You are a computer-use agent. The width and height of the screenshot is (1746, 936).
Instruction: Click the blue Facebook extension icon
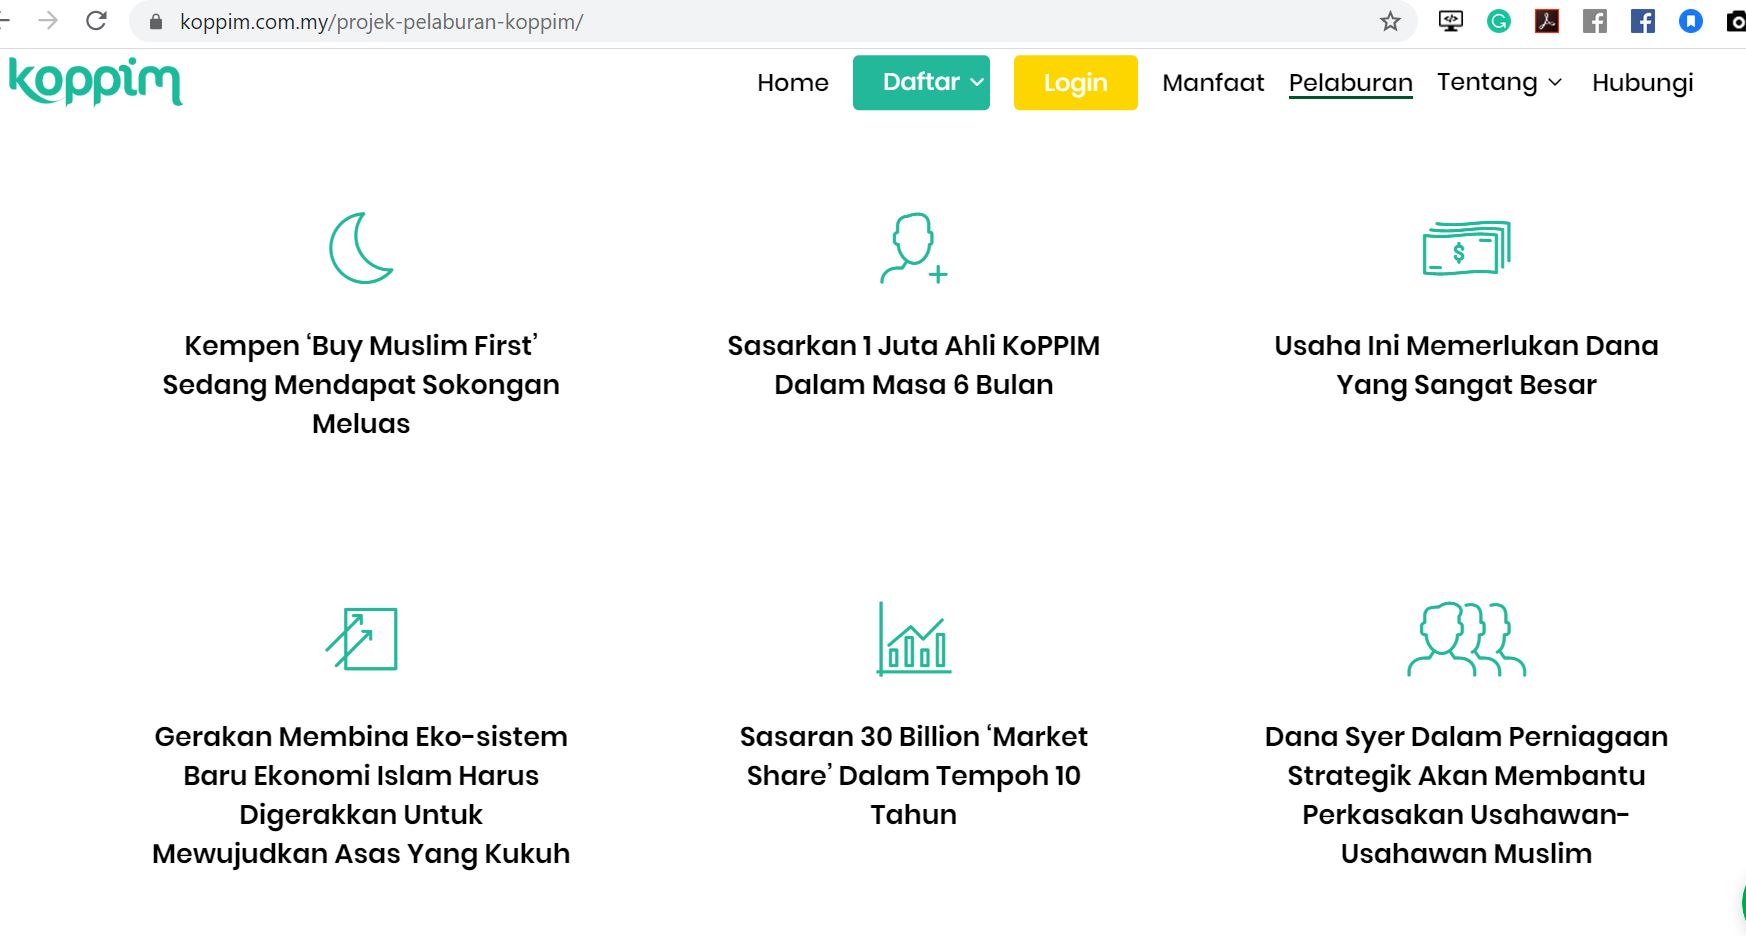click(x=1642, y=21)
